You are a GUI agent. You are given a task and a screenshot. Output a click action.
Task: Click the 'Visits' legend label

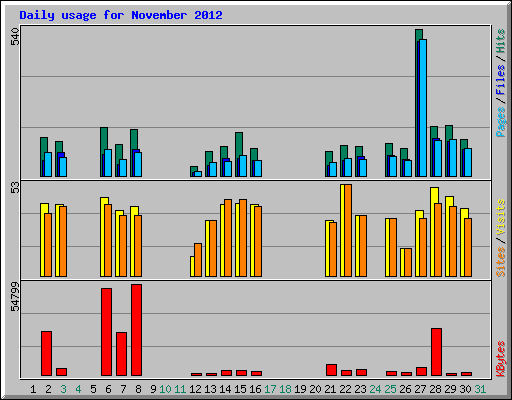tap(501, 218)
